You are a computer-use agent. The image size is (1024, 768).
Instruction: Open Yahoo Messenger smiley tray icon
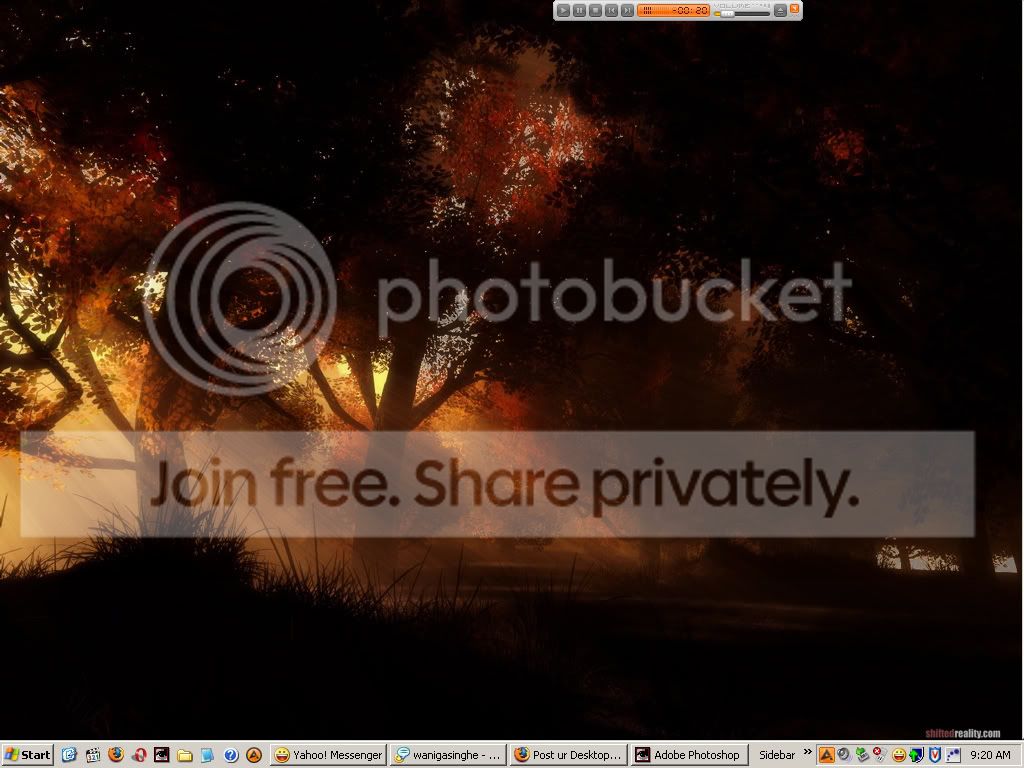pyautogui.click(x=899, y=756)
